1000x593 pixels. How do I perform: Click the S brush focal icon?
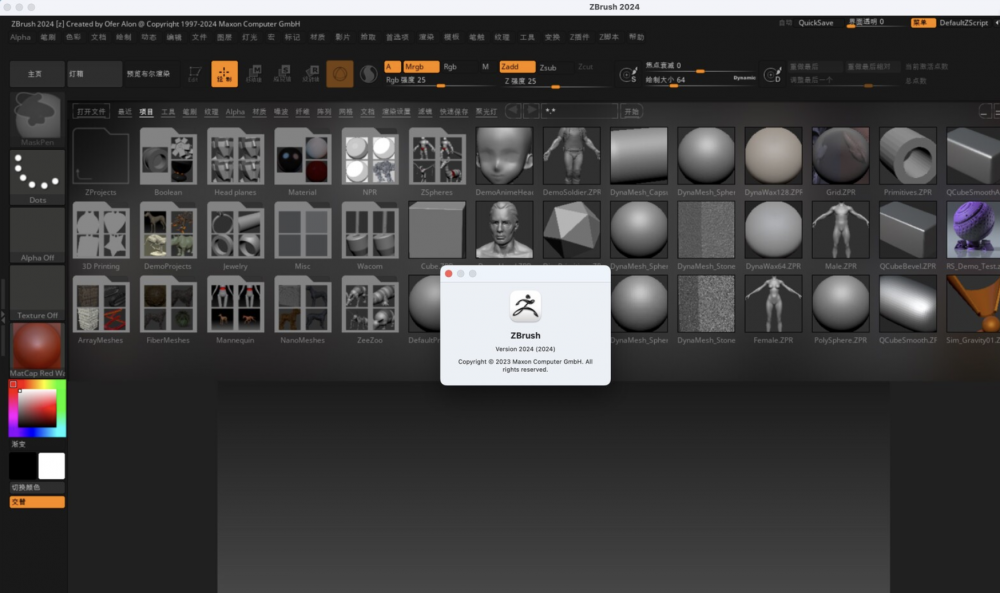pos(628,75)
